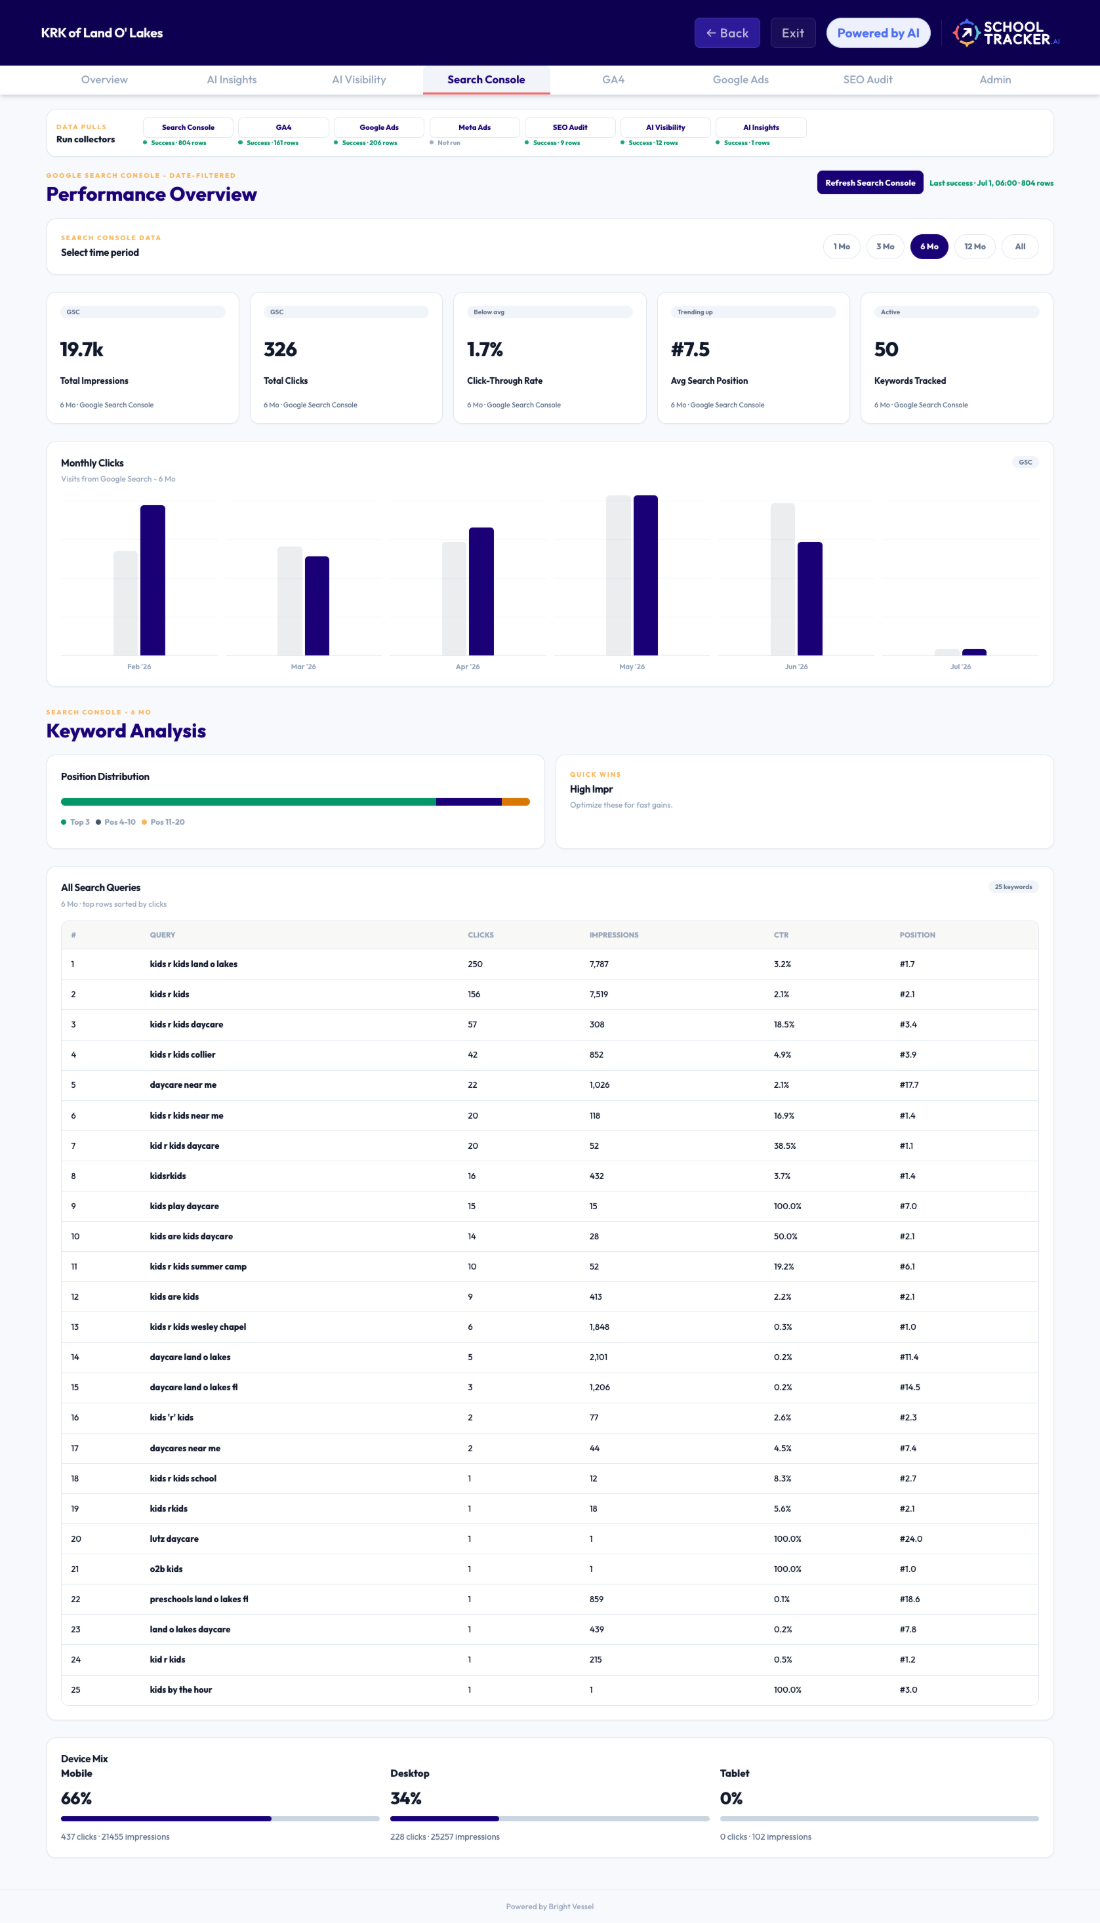Click the CTR column header
The width and height of the screenshot is (1100, 1923).
pos(781,935)
